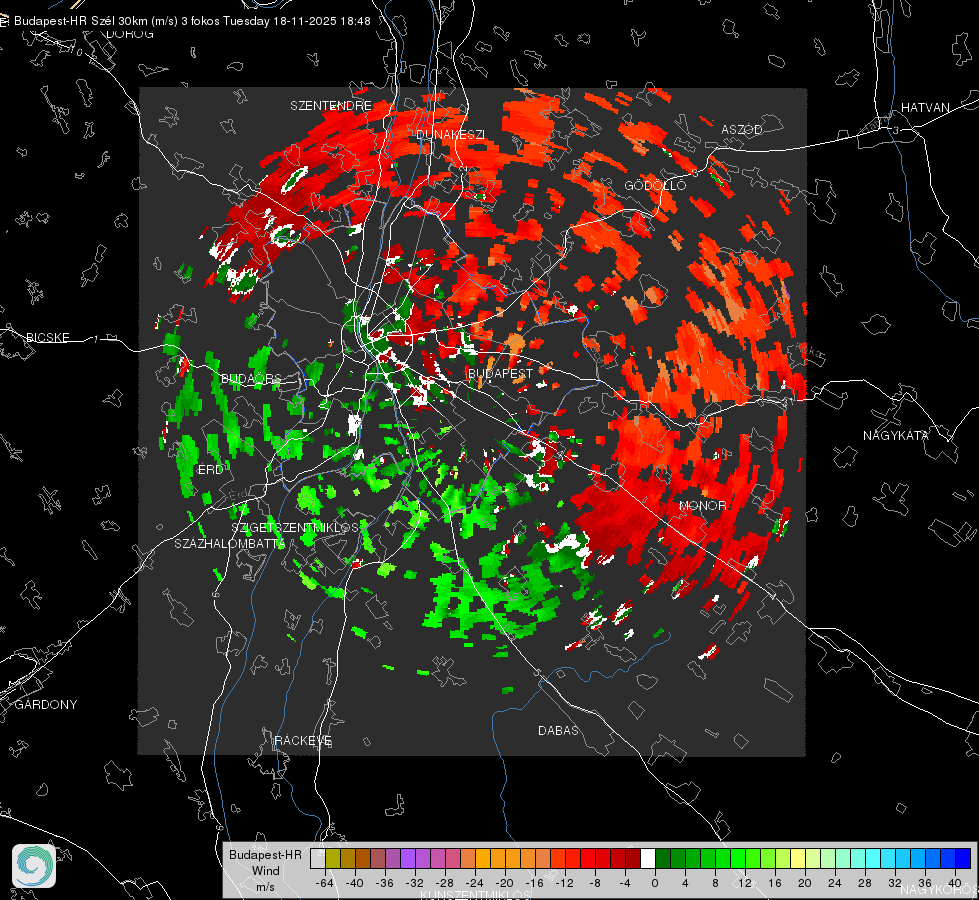Image resolution: width=979 pixels, height=900 pixels.
Task: Click the -24 legend value
Action: [x=474, y=883]
